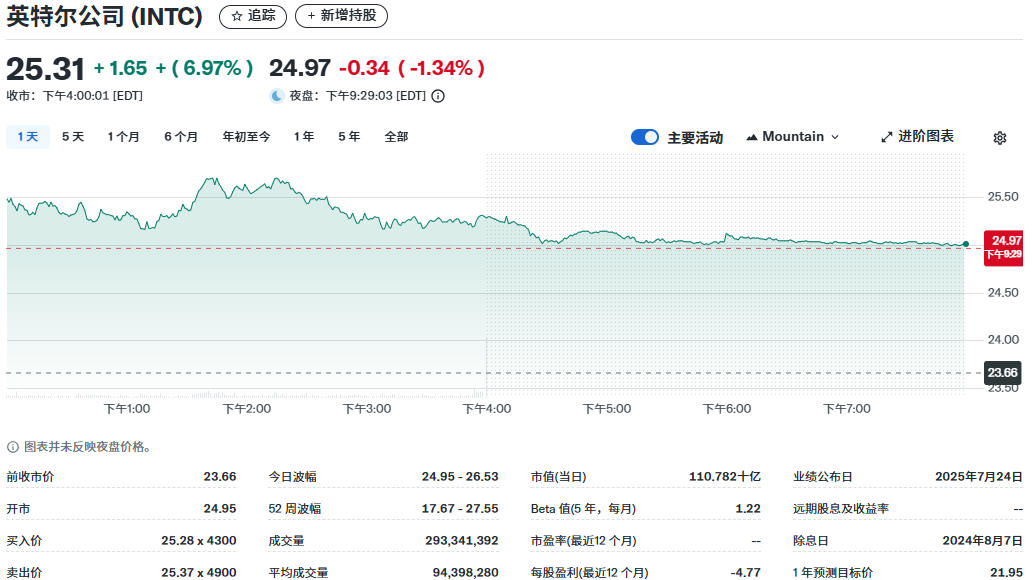Select the 全部 range tab
Viewport: 1032px width, 580px height.
396,136
